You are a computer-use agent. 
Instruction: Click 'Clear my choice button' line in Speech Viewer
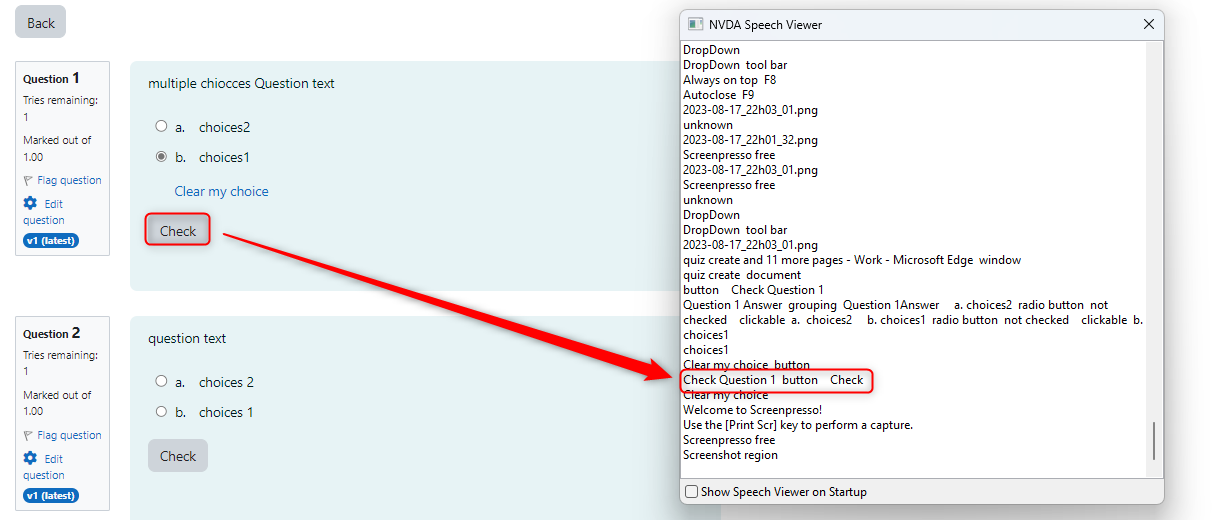point(746,365)
